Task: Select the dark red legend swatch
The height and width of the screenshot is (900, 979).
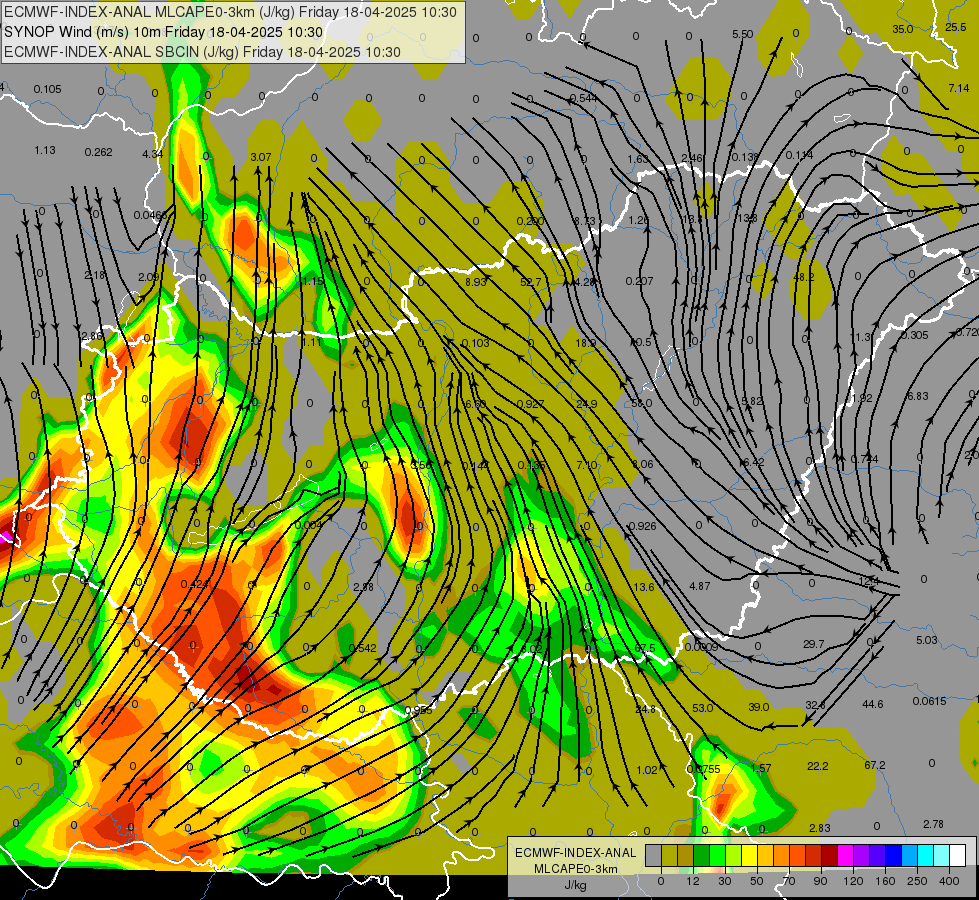Action: point(830,855)
